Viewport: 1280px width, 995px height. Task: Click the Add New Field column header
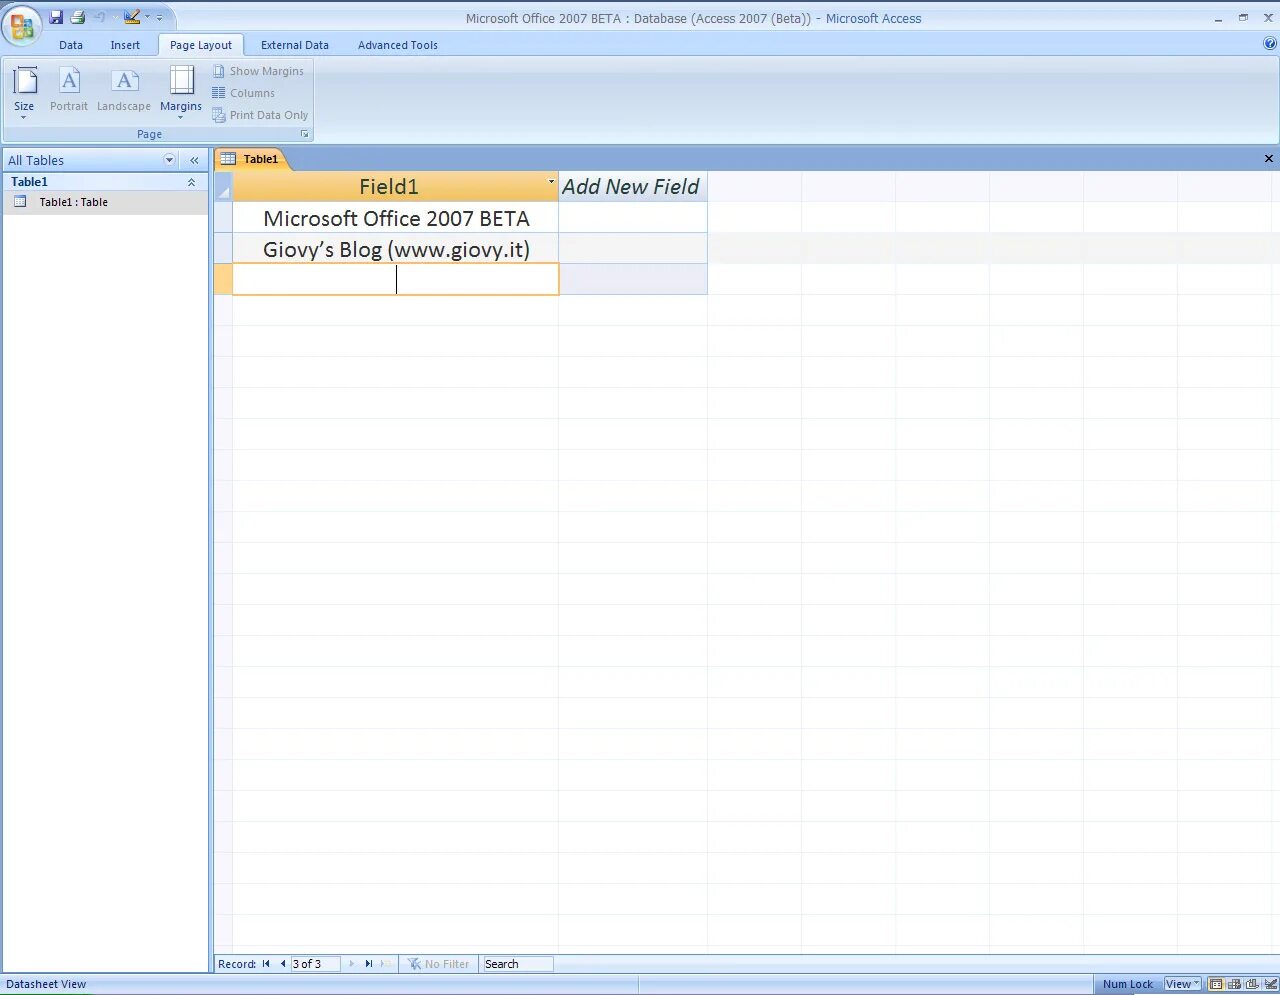click(x=632, y=187)
